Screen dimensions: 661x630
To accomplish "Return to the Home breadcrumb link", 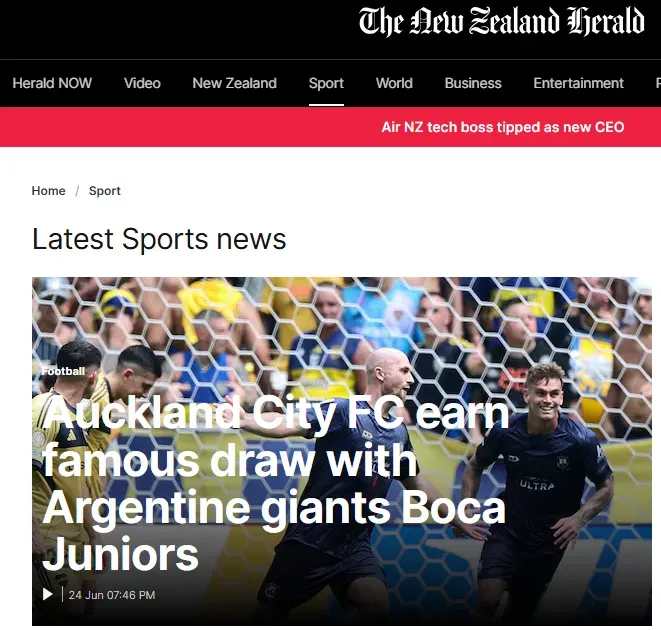I will pyautogui.click(x=48, y=191).
